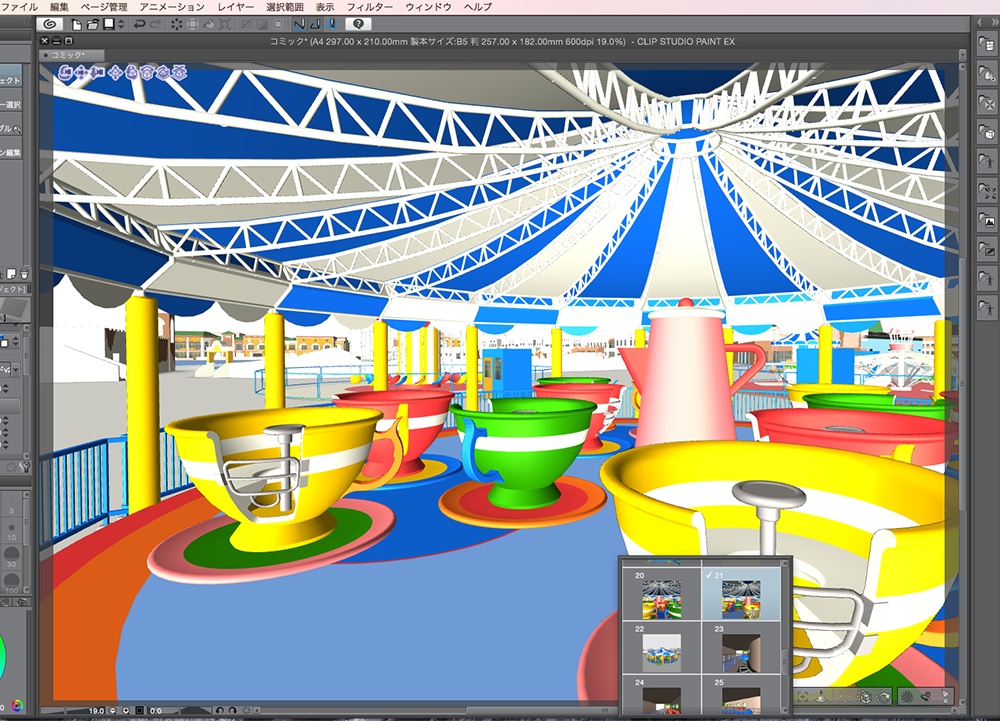Click the Scale/Rotate transform toolbar icon
The height and width of the screenshot is (721, 1000).
[x=224, y=24]
